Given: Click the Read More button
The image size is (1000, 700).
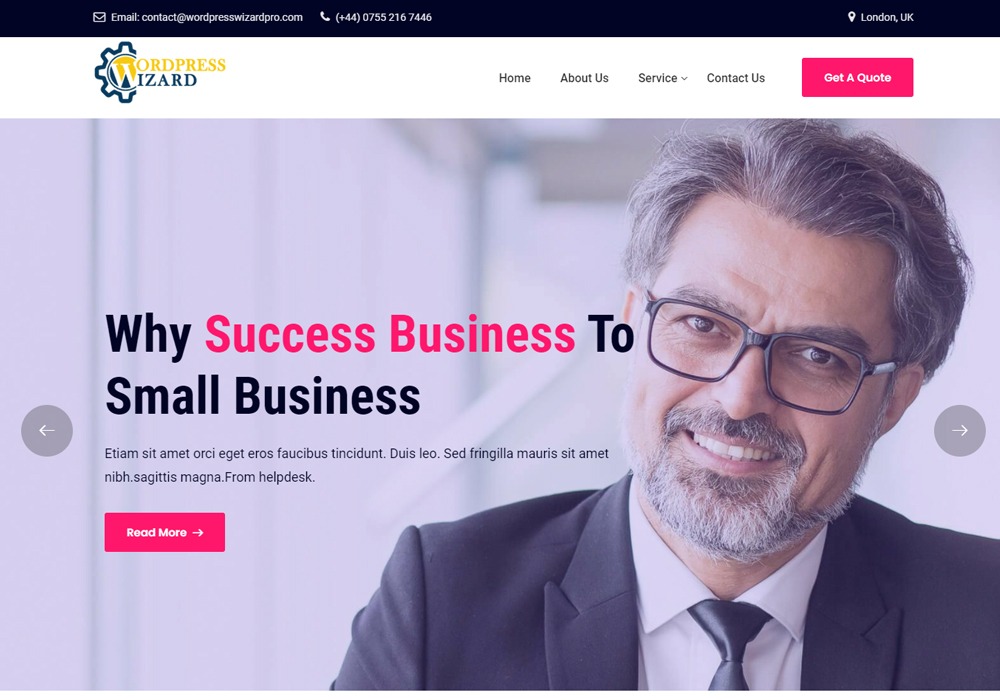Looking at the screenshot, I should [x=165, y=532].
